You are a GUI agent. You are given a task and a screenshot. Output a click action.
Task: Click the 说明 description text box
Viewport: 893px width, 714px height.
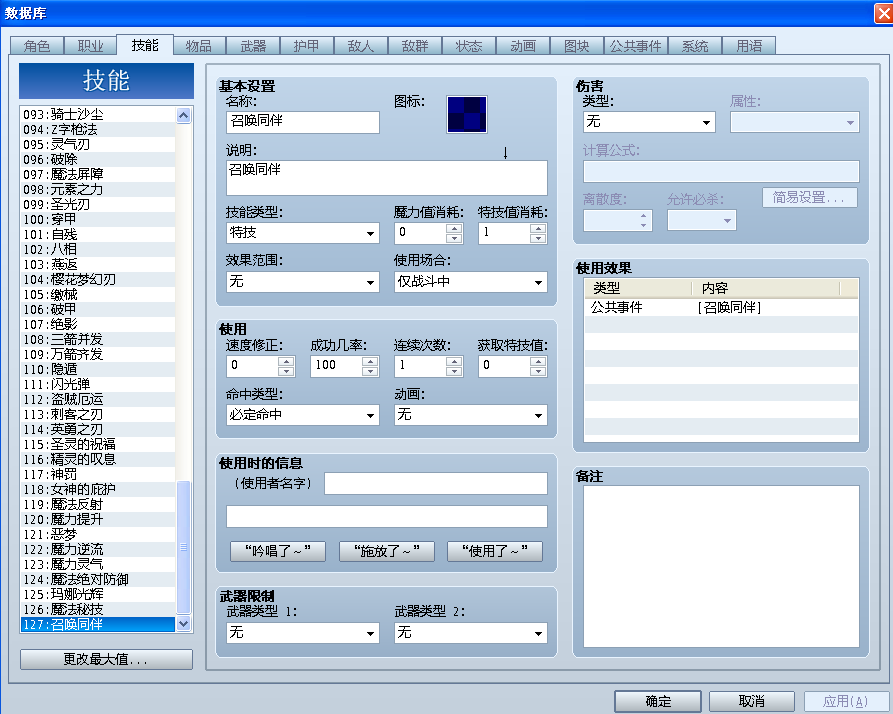click(x=387, y=178)
